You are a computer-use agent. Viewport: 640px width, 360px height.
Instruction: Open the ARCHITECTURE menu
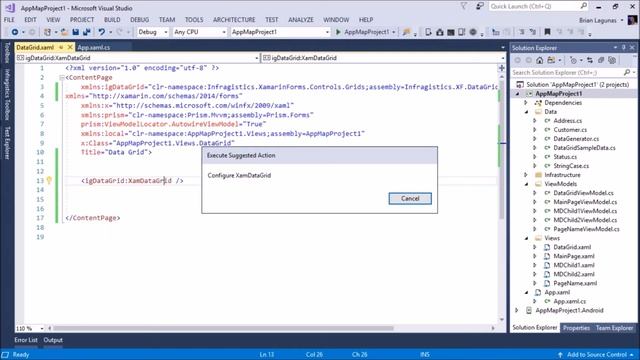[234, 20]
